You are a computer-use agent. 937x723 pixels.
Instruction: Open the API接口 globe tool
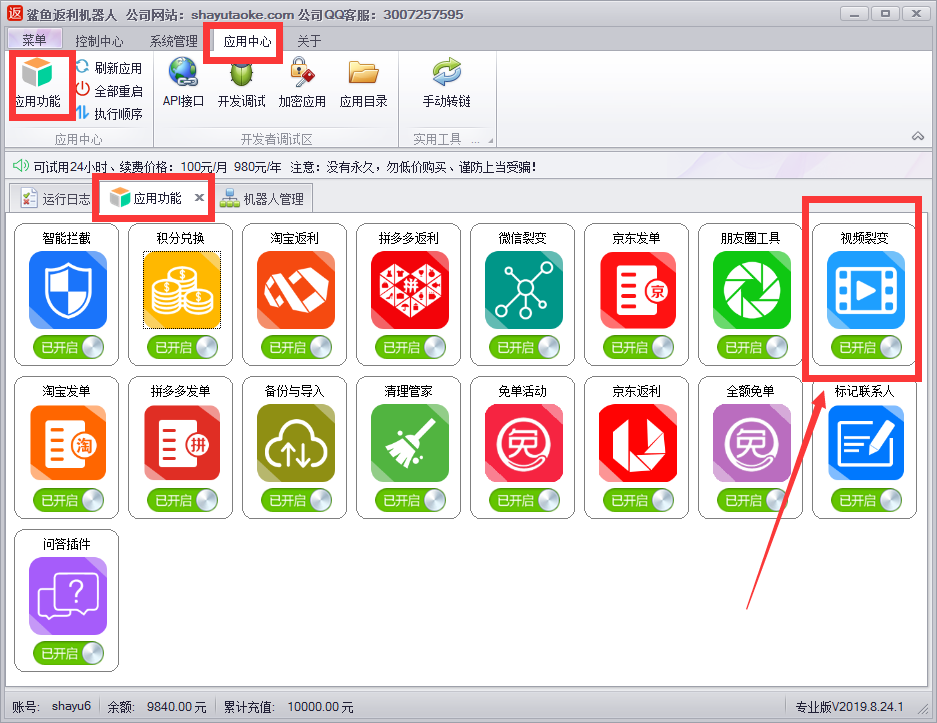point(183,84)
